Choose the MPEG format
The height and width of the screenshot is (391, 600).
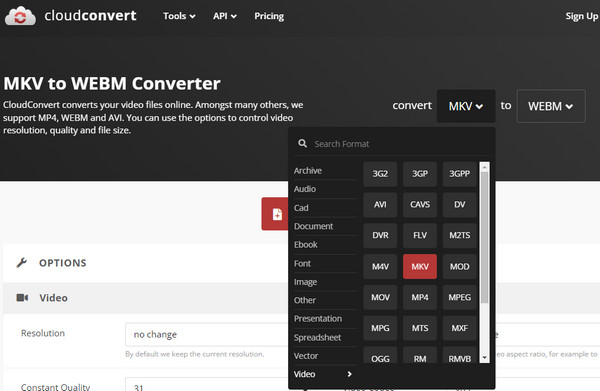coord(460,297)
